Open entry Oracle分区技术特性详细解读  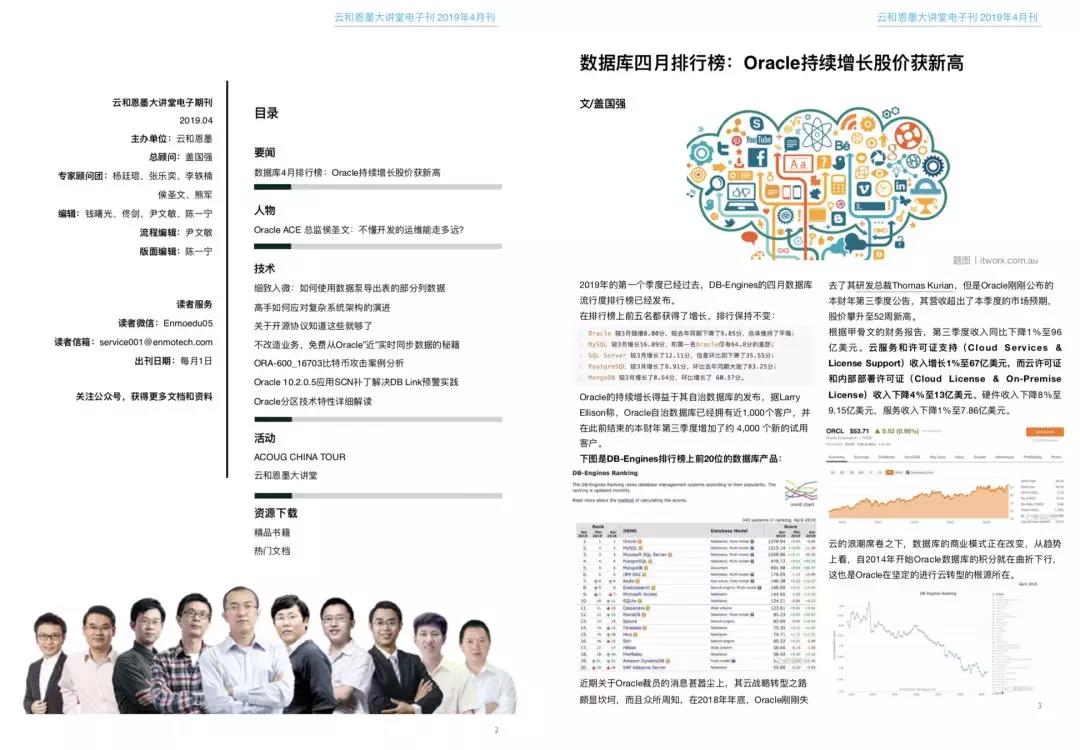[313, 401]
